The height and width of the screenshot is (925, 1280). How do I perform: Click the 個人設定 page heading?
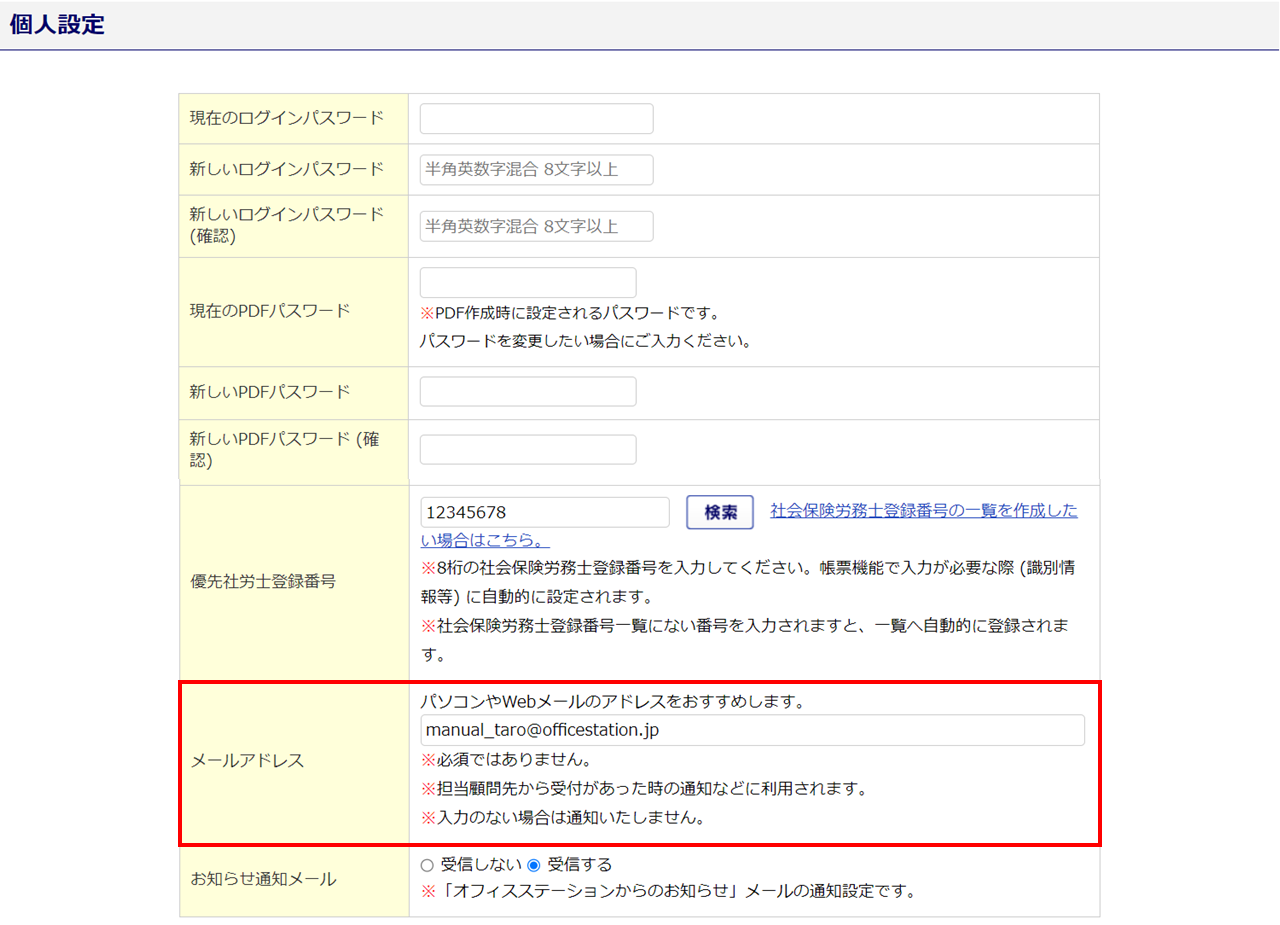point(57,26)
